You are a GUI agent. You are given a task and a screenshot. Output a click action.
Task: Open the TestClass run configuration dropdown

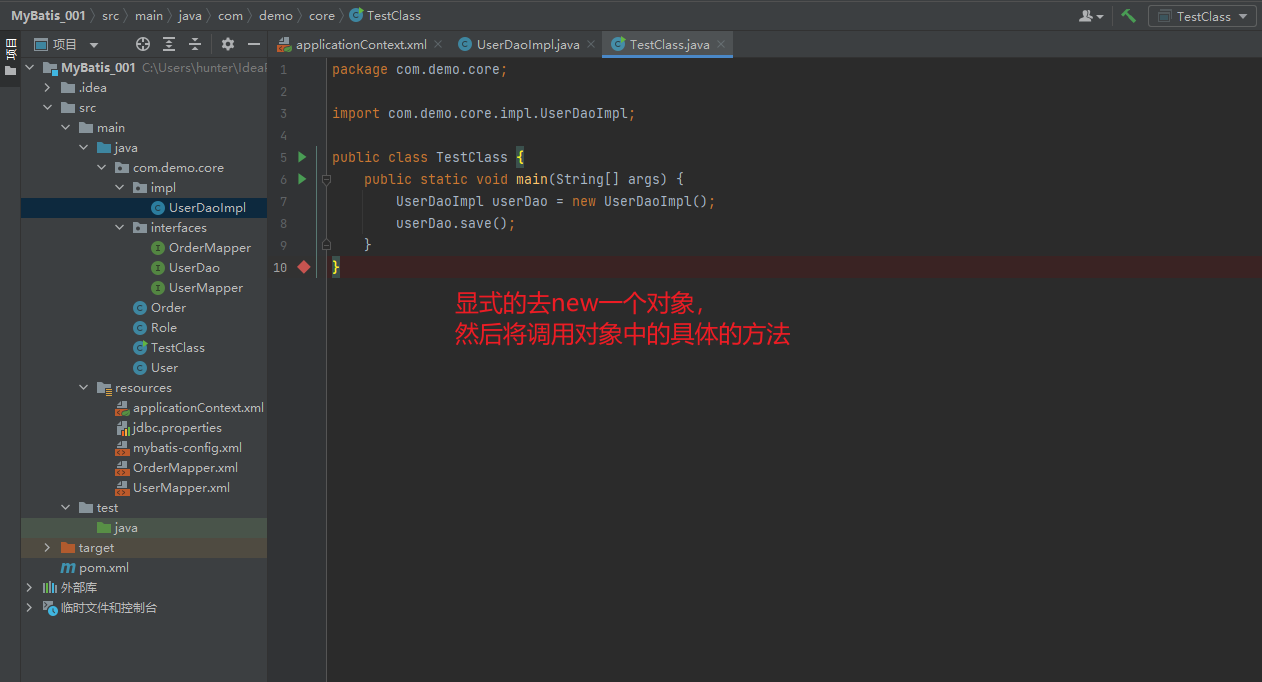pyautogui.click(x=1202, y=16)
